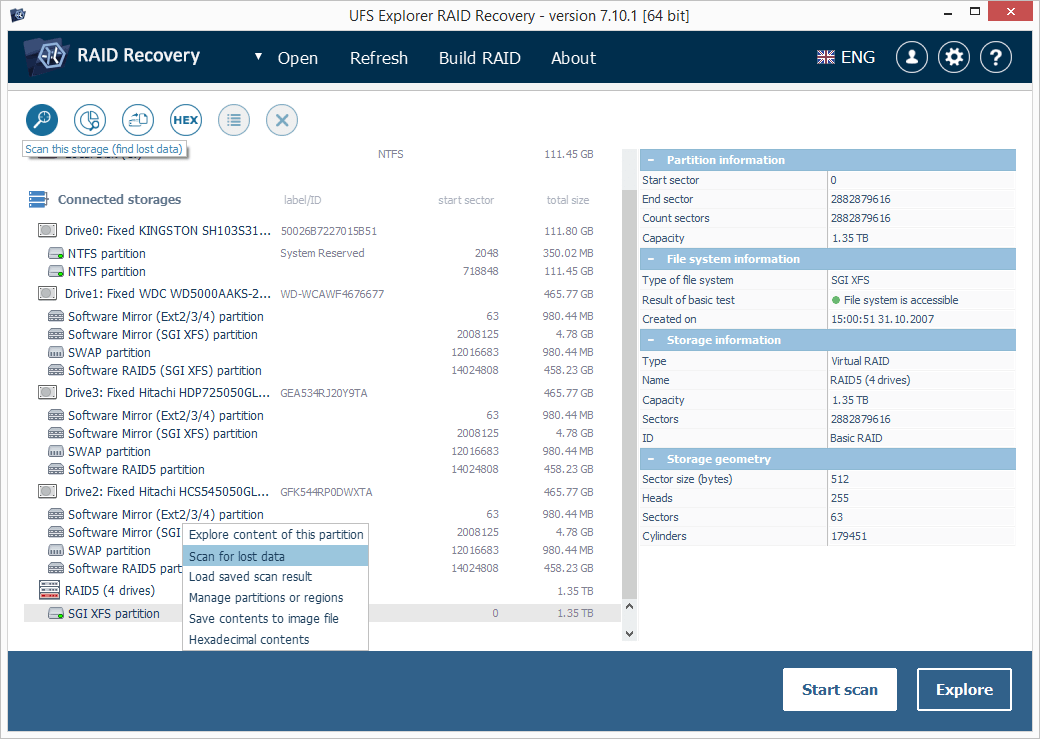Image resolution: width=1040 pixels, height=739 pixels.
Task: Collapse the File system information section
Action: coord(651,259)
